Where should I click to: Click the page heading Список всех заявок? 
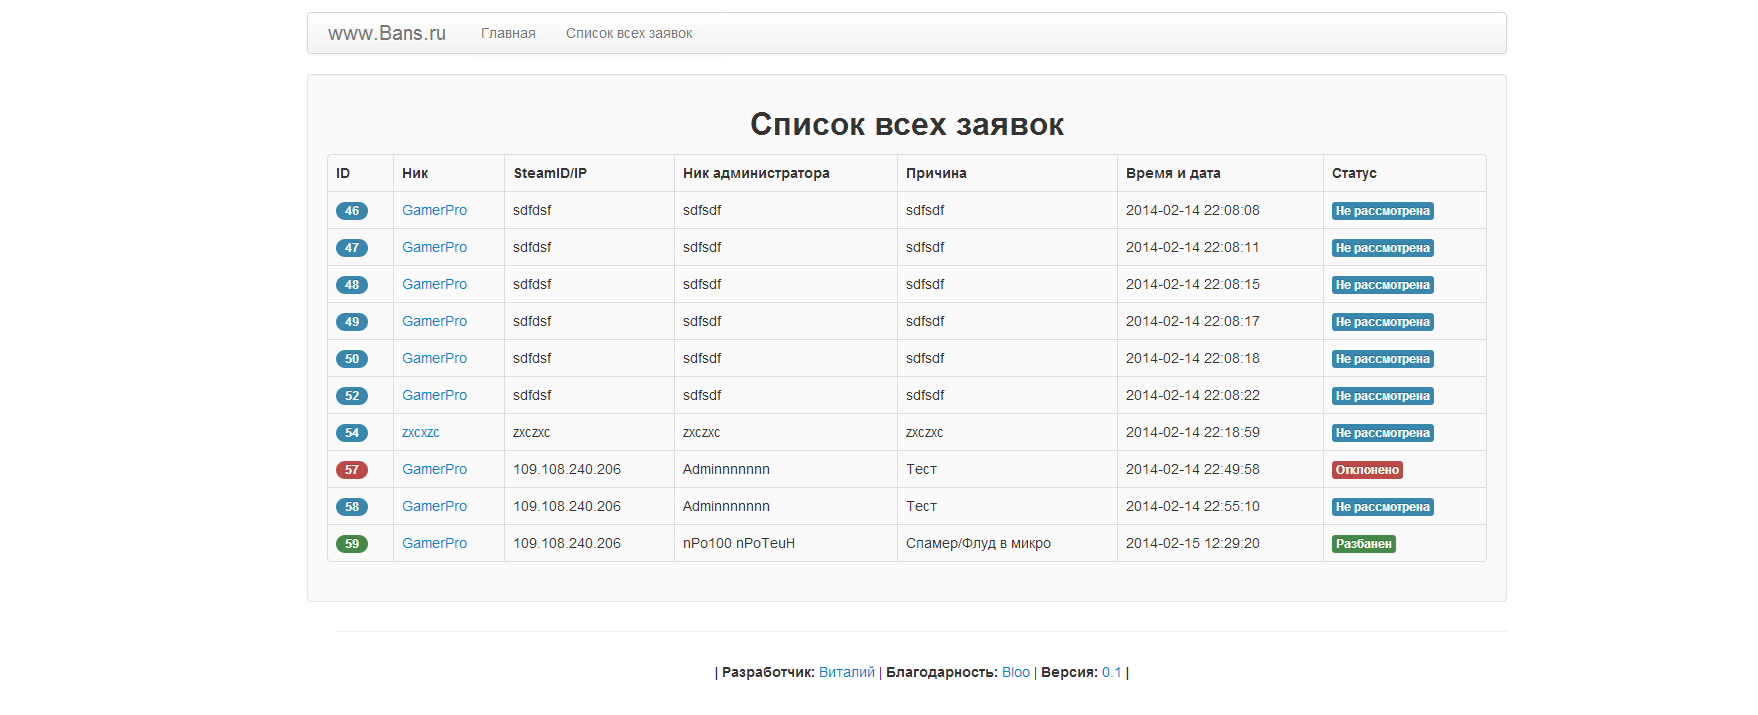click(907, 124)
